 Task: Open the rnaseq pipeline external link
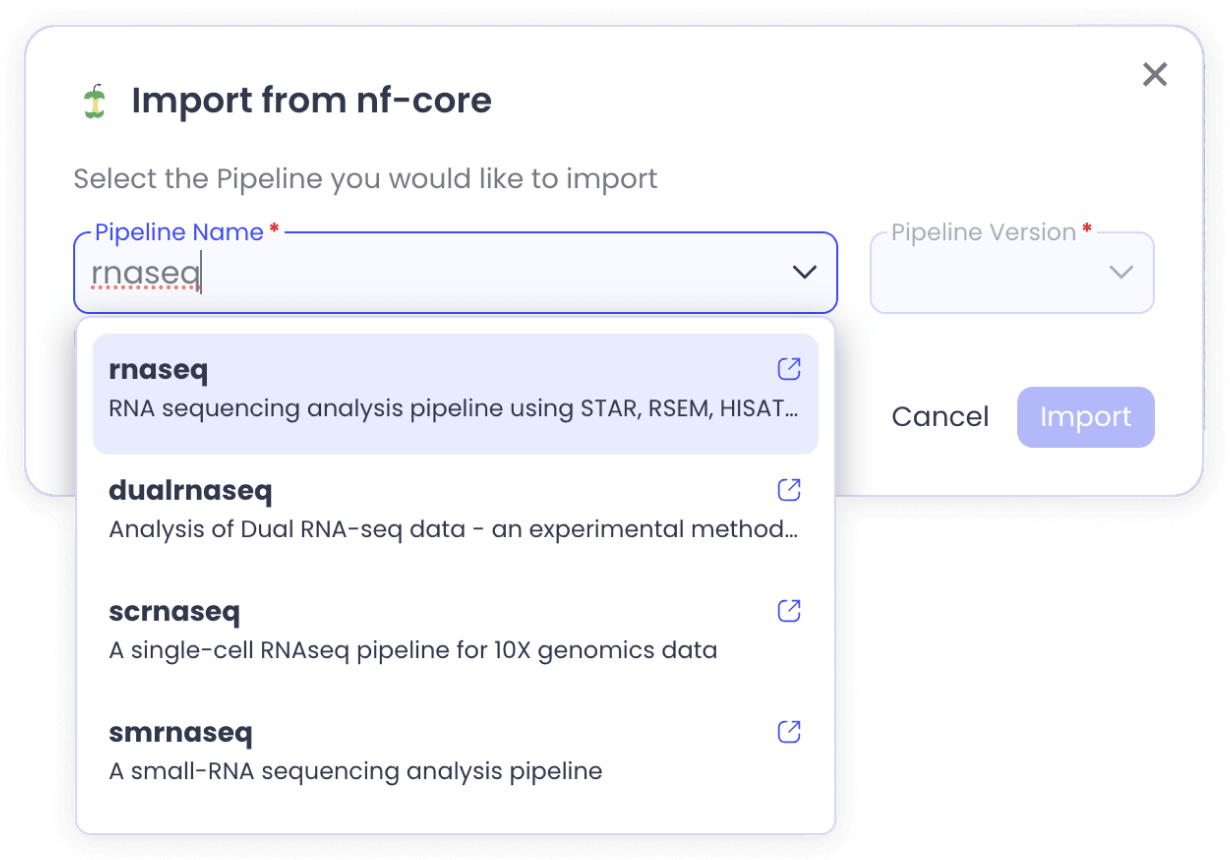pyautogui.click(x=789, y=368)
